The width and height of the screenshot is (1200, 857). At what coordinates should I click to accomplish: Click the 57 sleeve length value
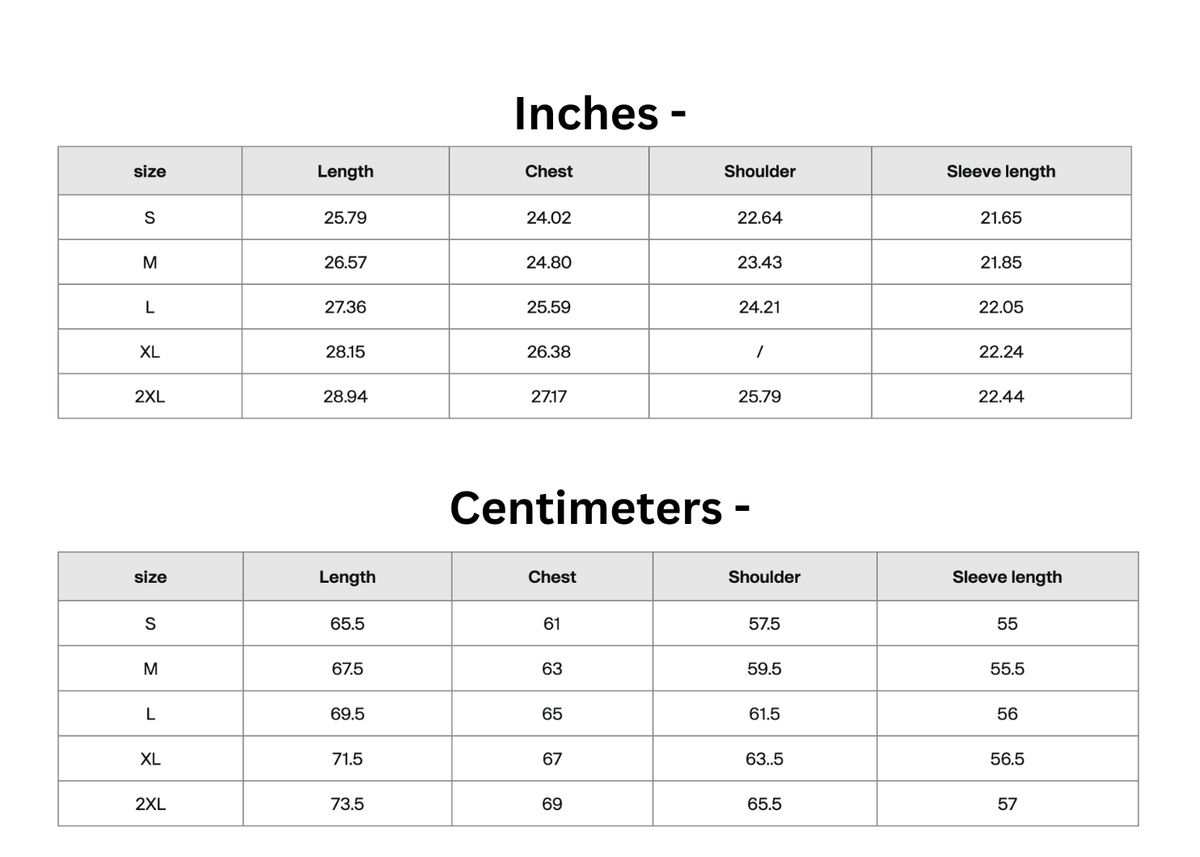click(1007, 804)
